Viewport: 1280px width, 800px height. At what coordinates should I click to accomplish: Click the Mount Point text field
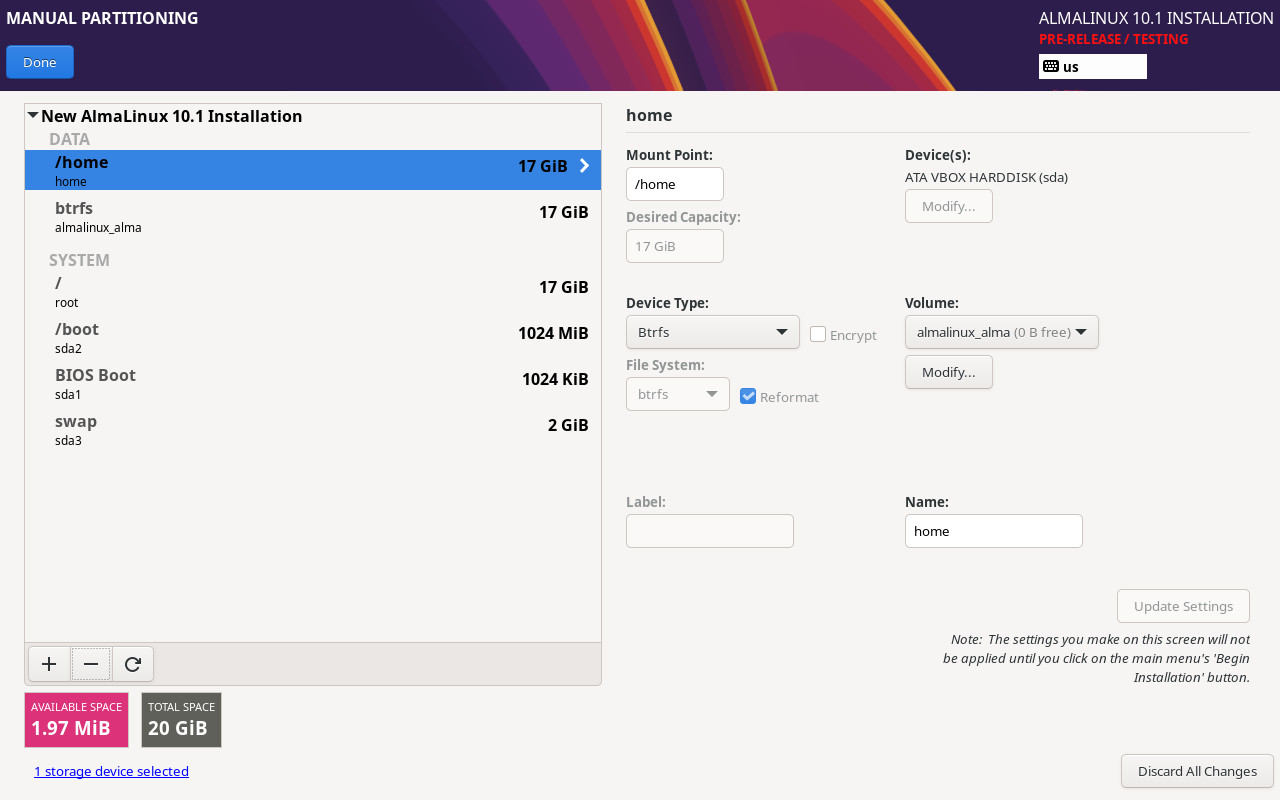point(674,184)
